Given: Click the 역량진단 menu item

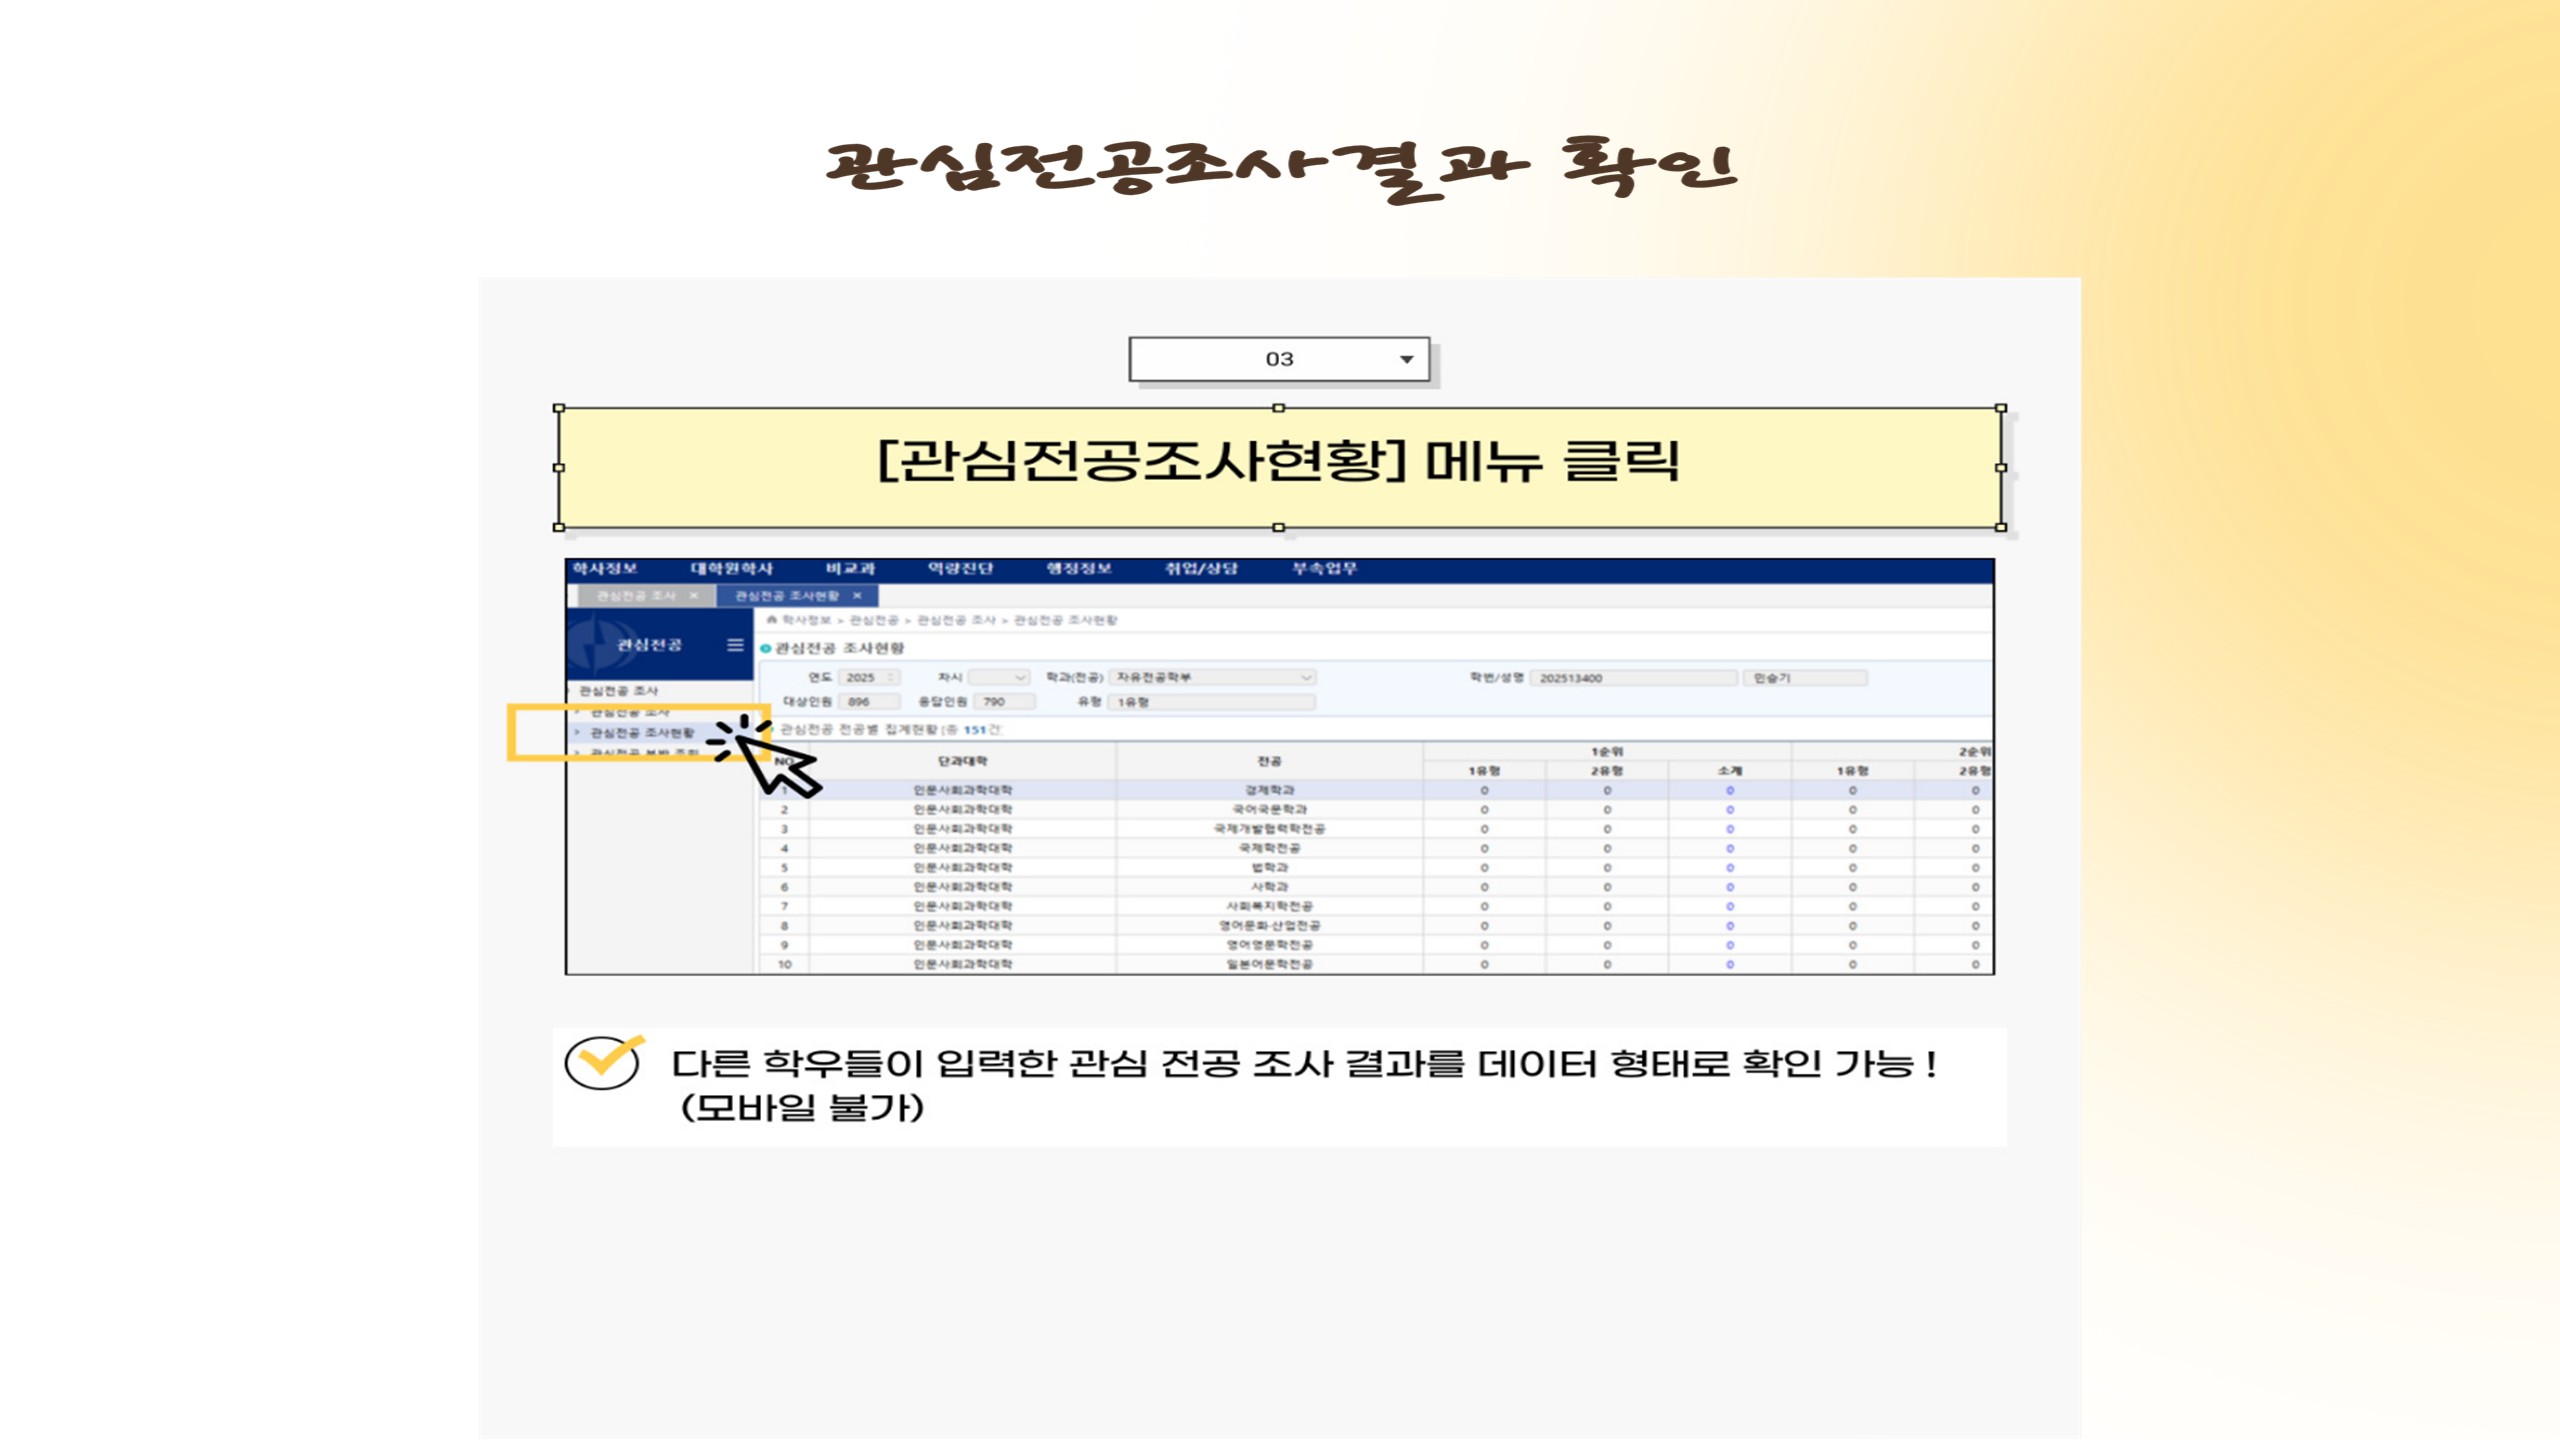Looking at the screenshot, I should (x=960, y=569).
